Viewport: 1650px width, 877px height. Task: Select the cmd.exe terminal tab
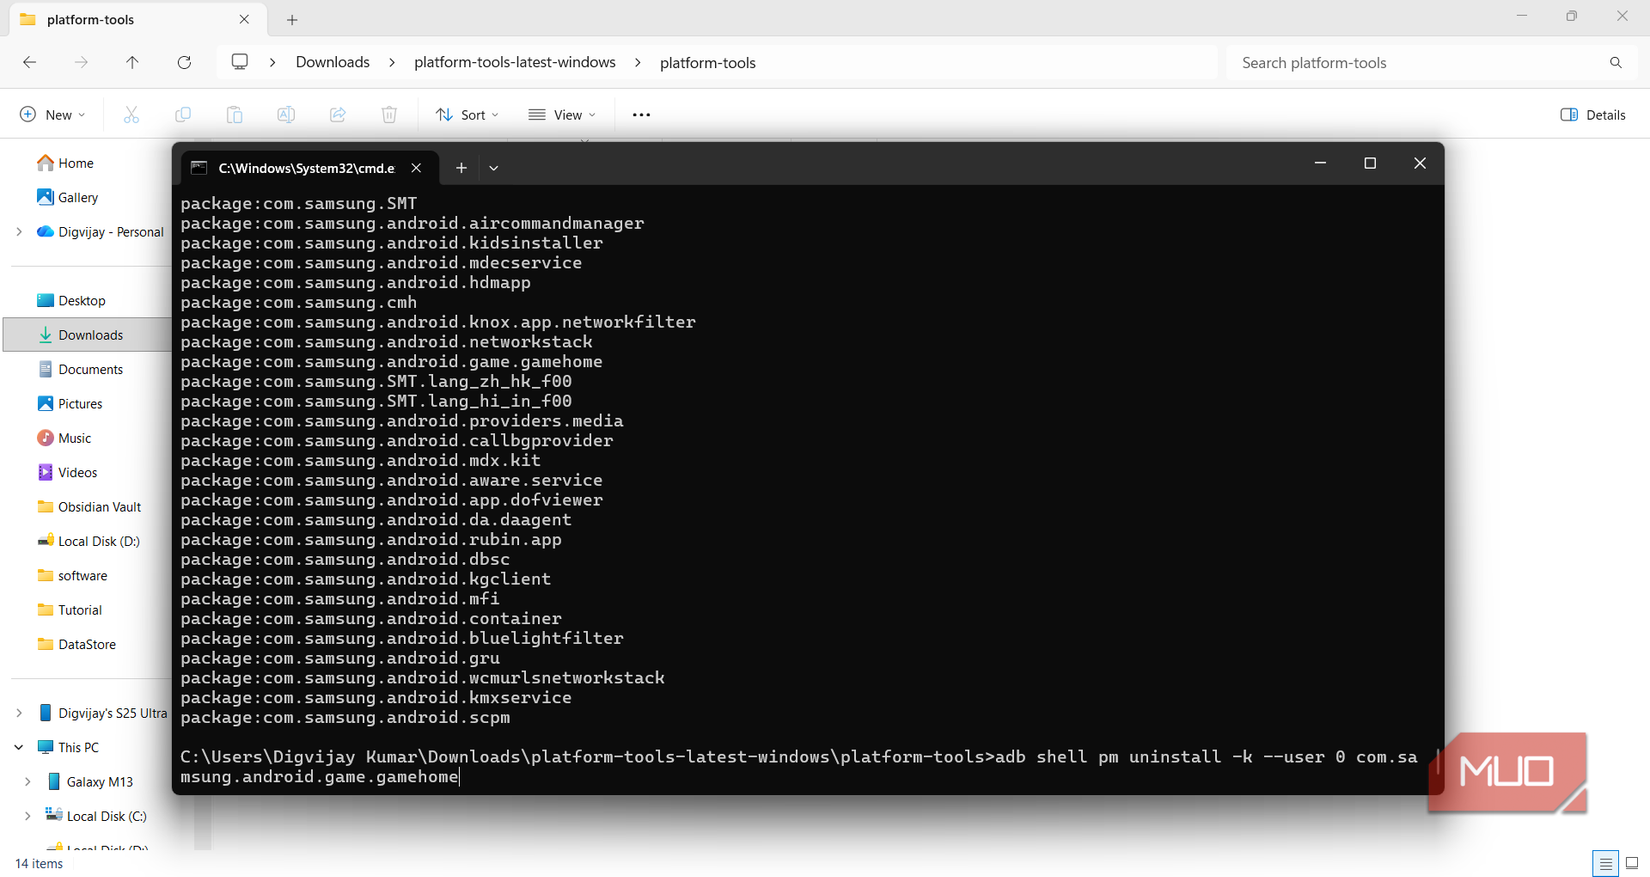307,168
